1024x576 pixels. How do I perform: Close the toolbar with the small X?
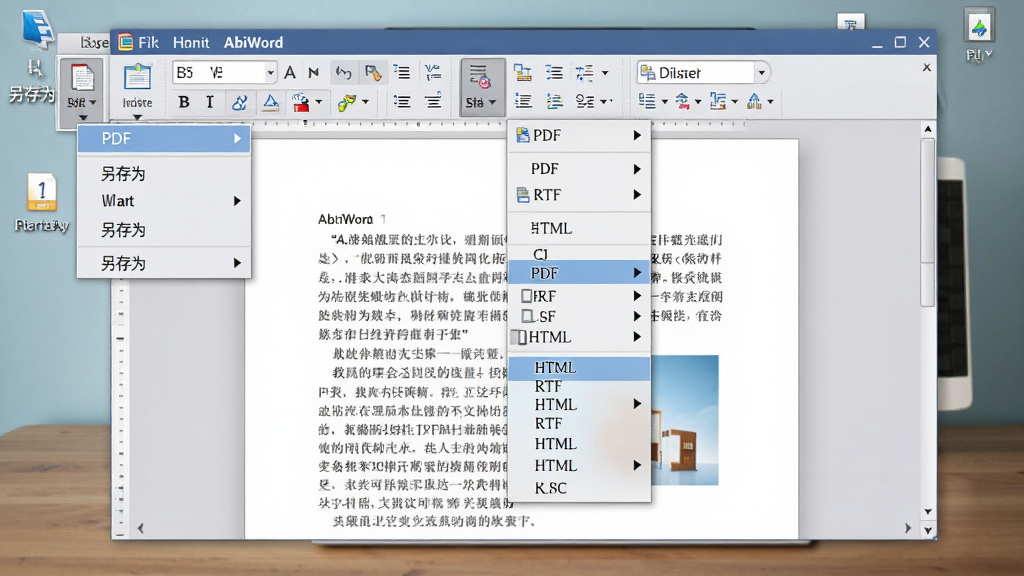click(x=927, y=67)
